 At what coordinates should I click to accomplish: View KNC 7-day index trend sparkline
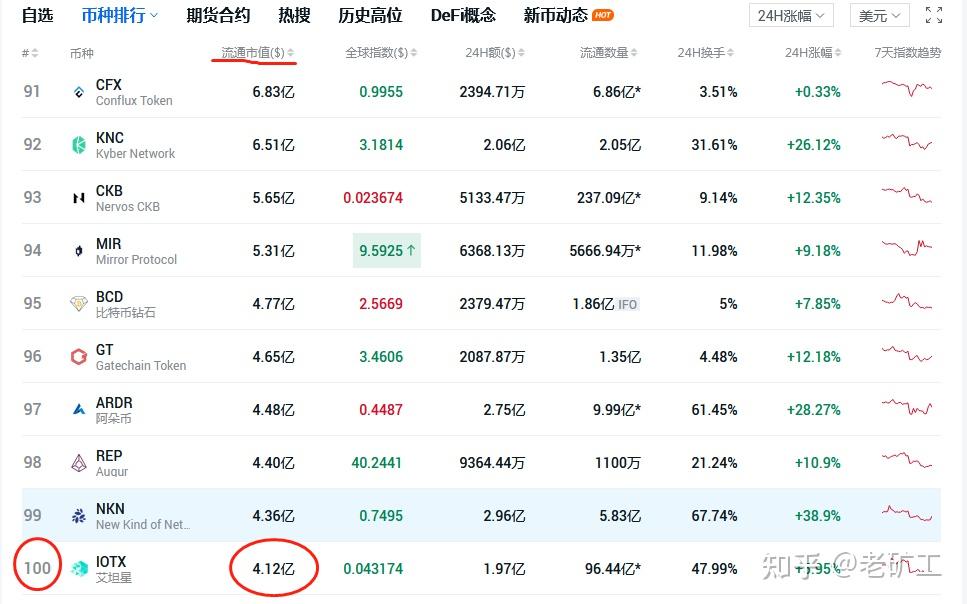coord(907,141)
